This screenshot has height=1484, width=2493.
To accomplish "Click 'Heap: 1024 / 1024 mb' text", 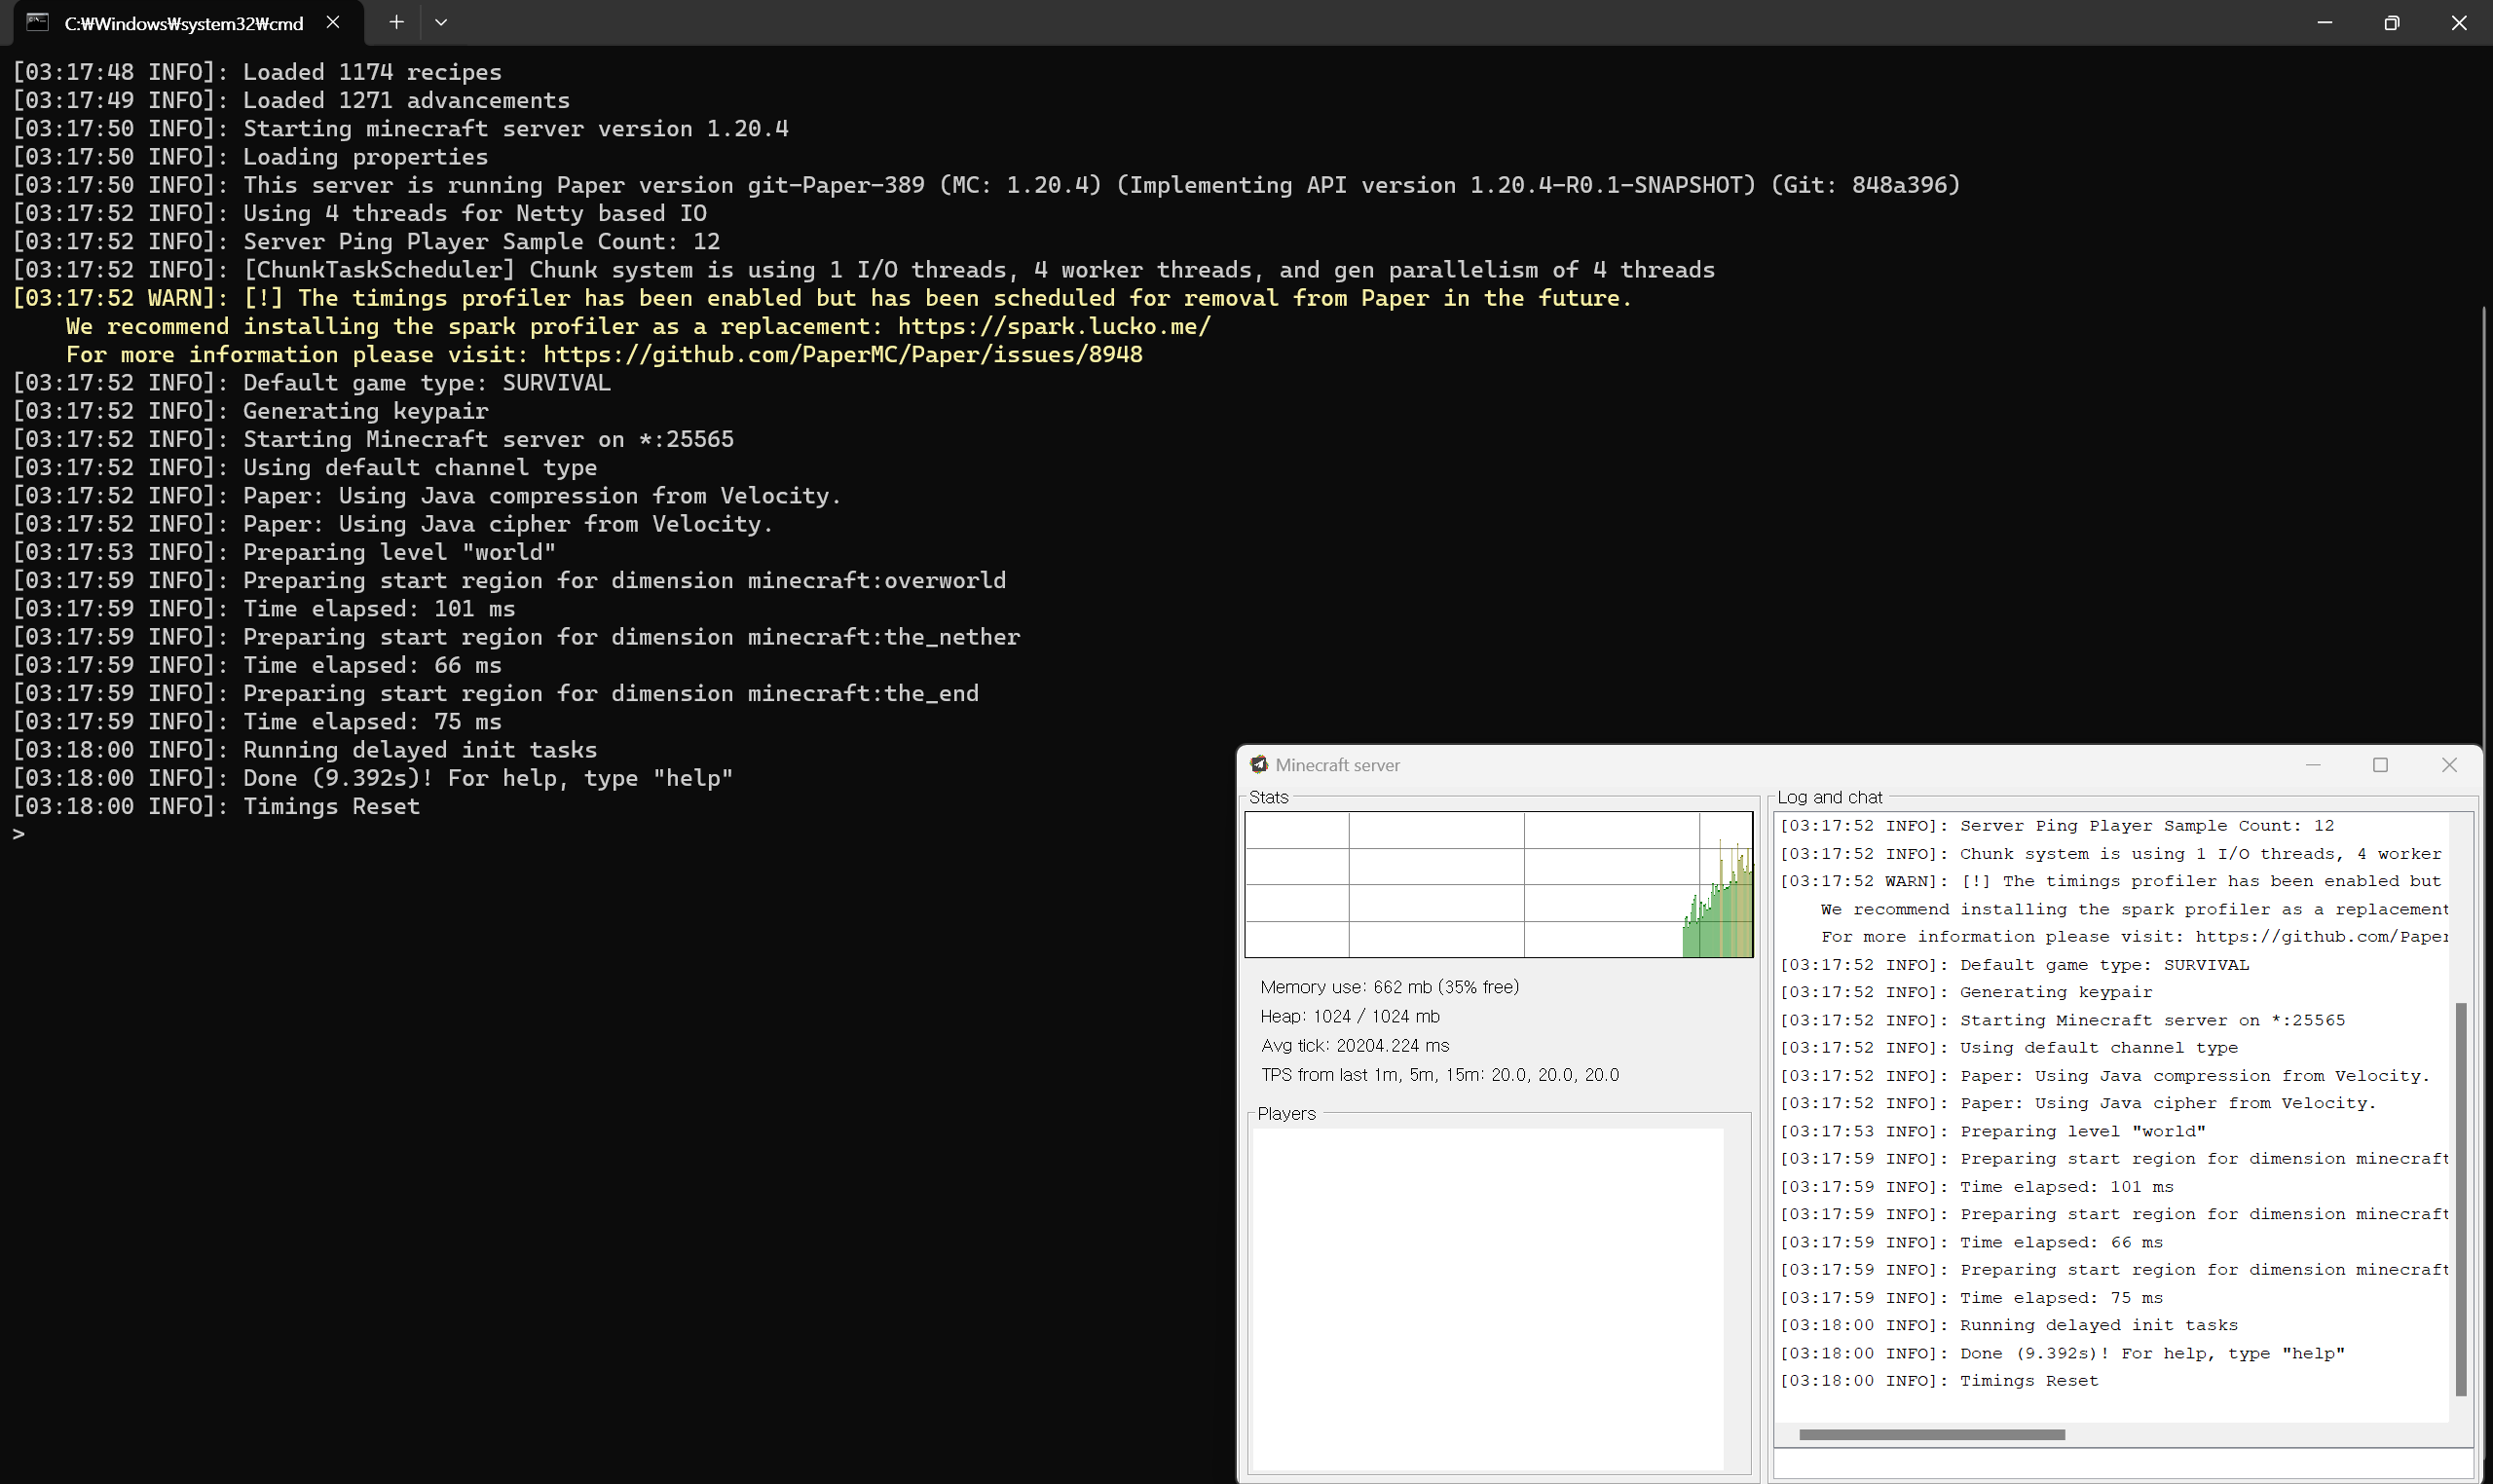I will pyautogui.click(x=1350, y=1016).
